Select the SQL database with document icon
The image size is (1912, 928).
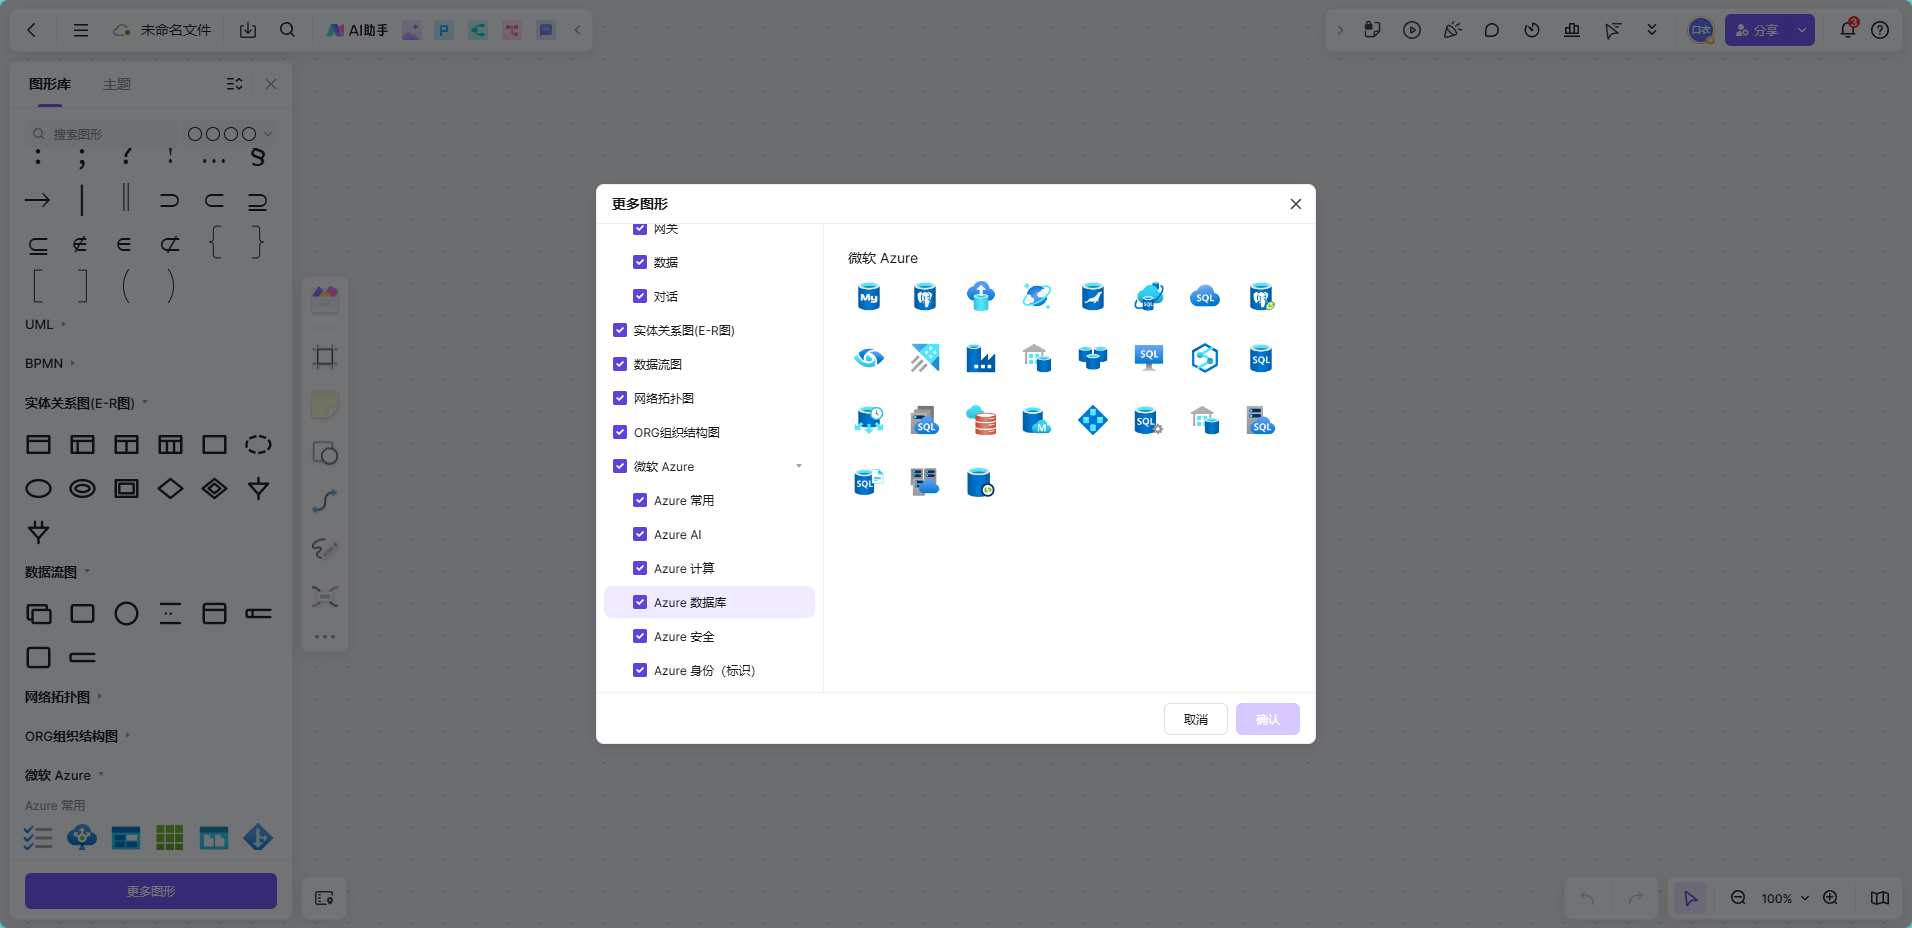[868, 482]
